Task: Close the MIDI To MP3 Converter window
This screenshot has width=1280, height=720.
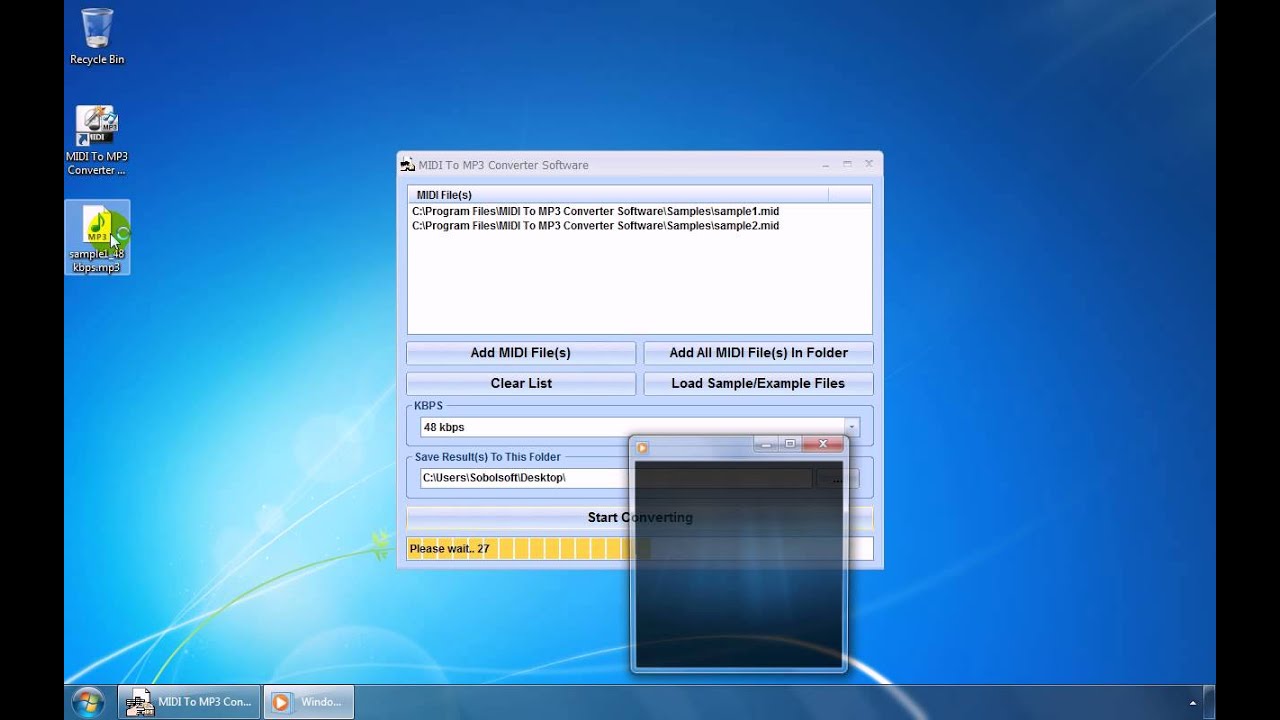Action: click(868, 163)
